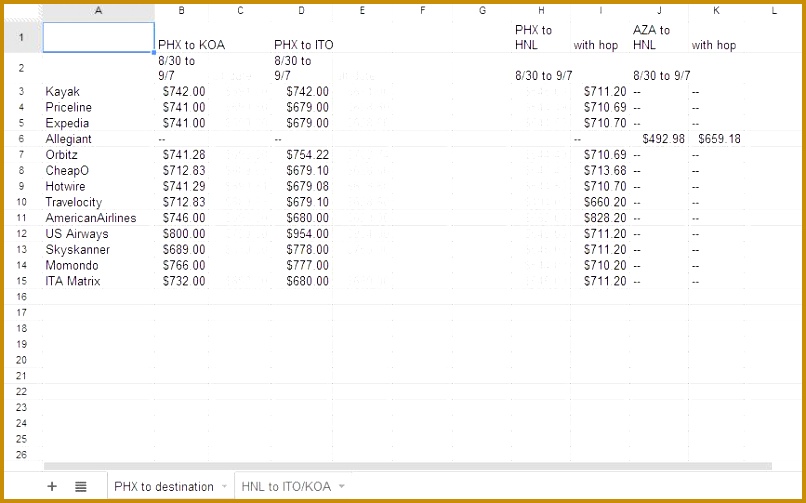Click the Priceline row label
Screen dimensions: 806x503
point(68,107)
